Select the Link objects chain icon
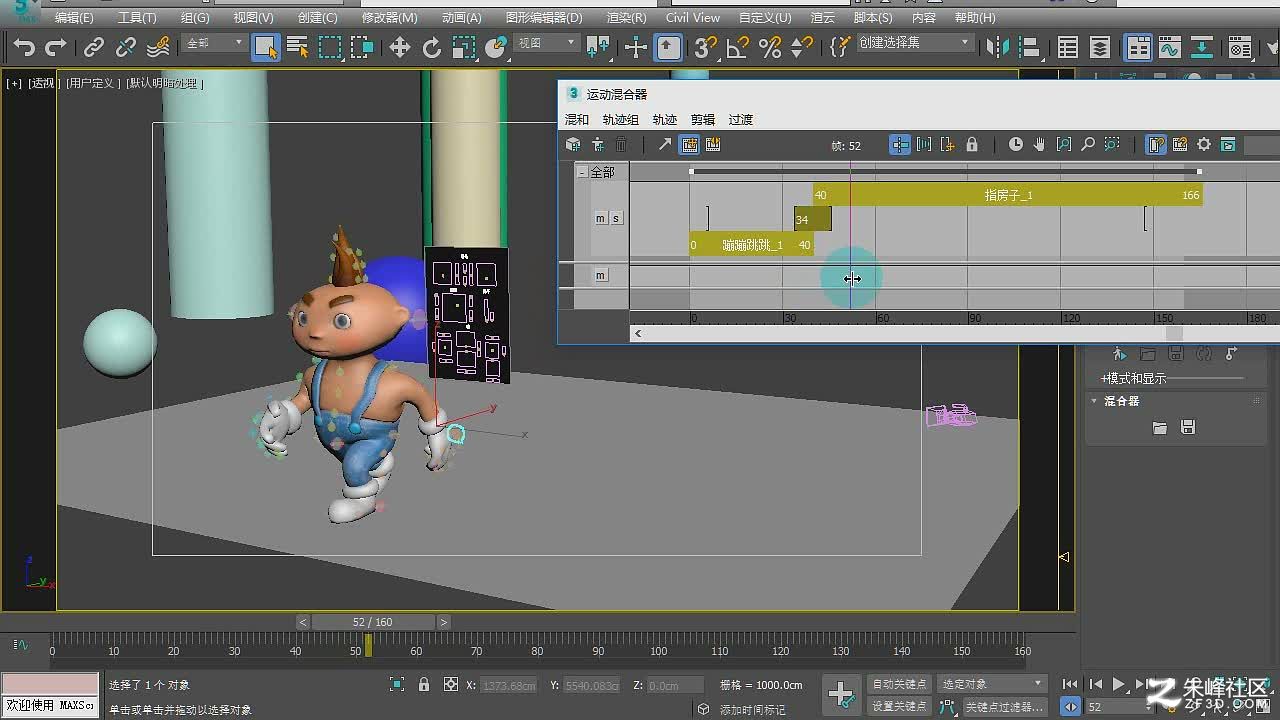This screenshot has width=1280, height=720. point(94,47)
